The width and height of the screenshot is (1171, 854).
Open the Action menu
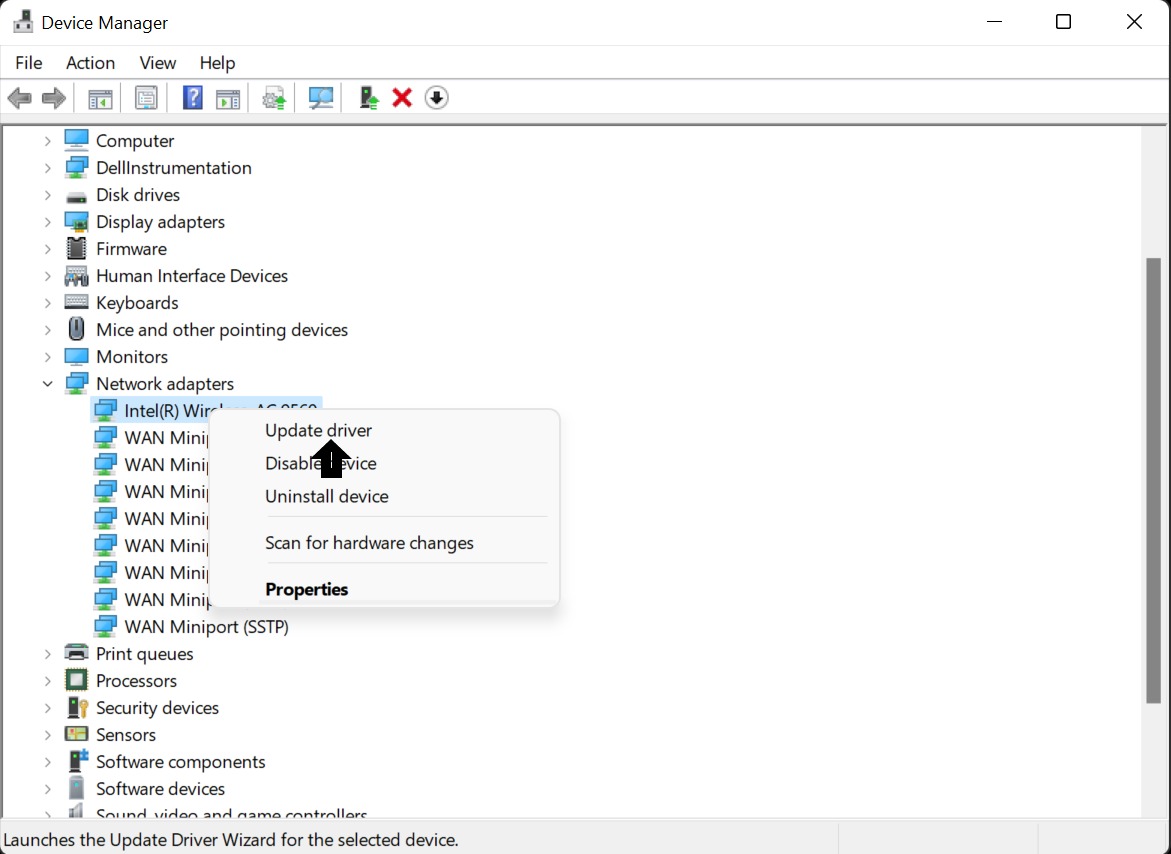click(90, 63)
